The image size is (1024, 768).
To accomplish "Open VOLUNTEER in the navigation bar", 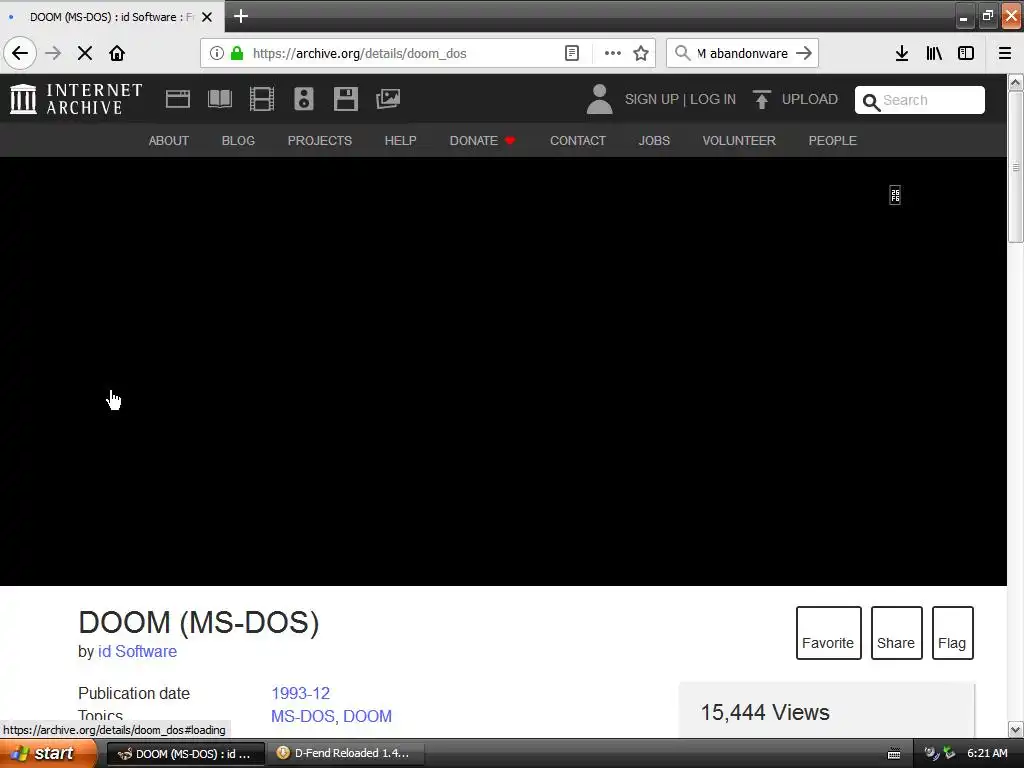I will (739, 140).
